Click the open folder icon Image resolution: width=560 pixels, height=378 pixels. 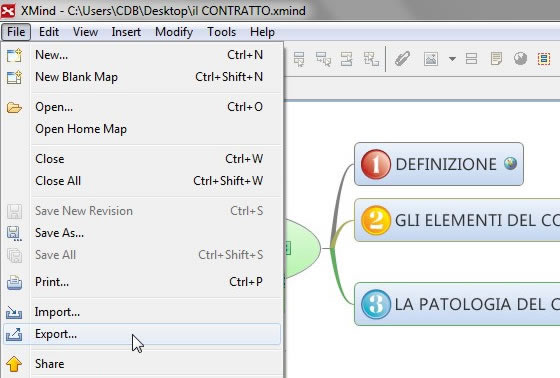[14, 107]
